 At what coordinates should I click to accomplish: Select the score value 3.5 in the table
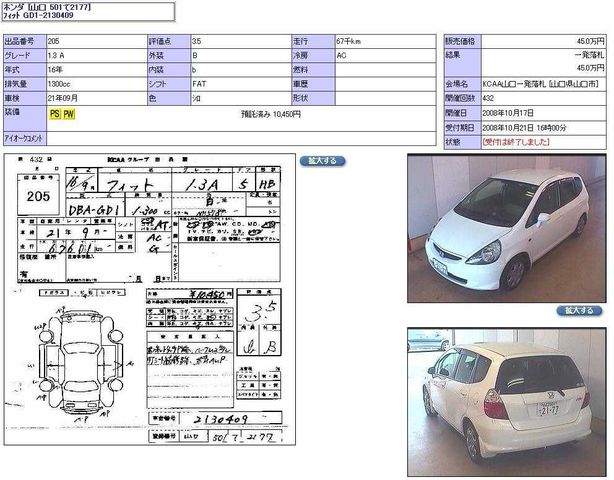coord(197,41)
